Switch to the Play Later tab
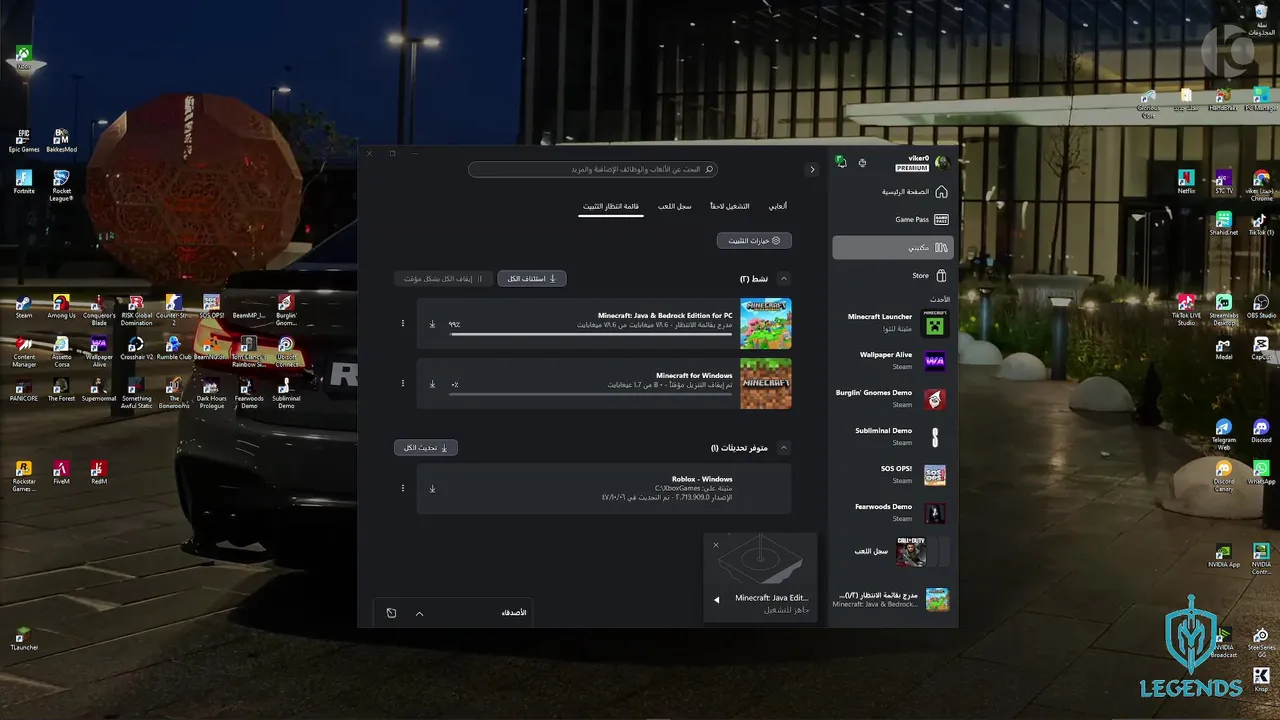This screenshot has width=1280, height=720. point(729,206)
